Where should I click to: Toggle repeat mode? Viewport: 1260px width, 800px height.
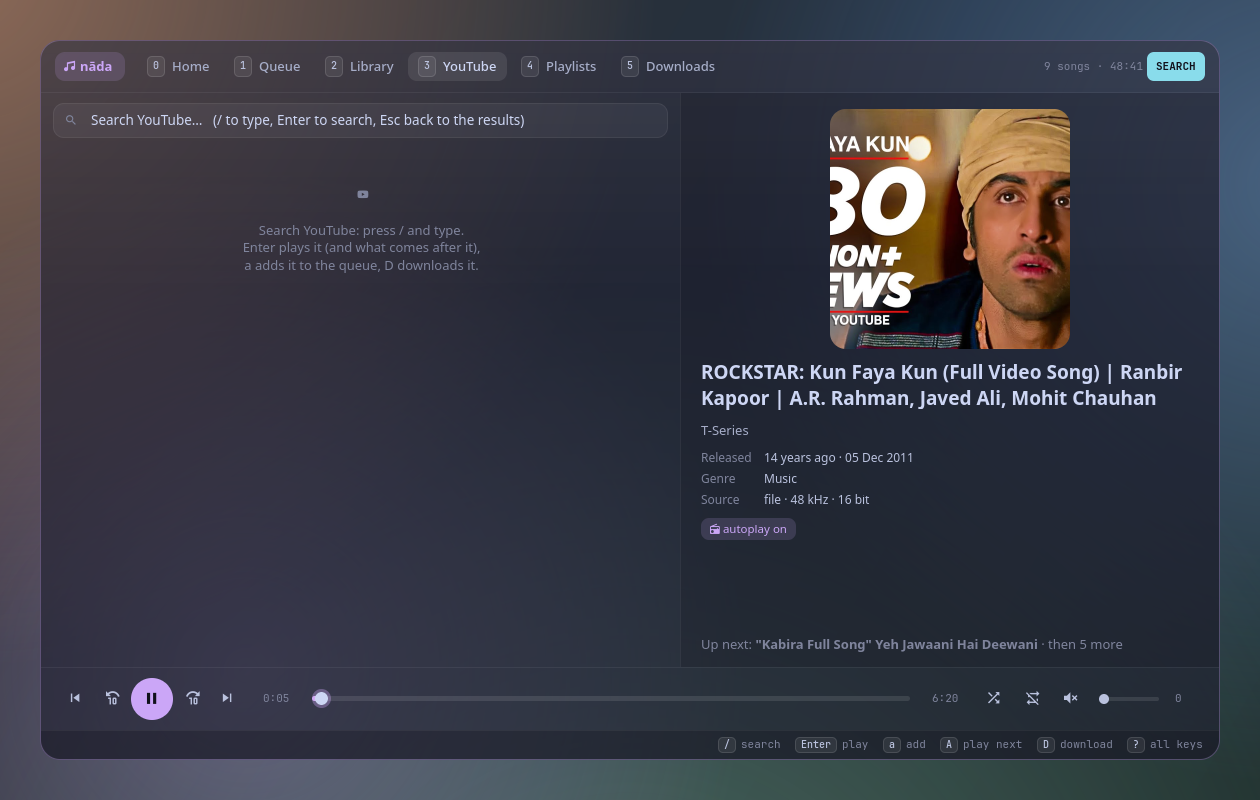tap(1032, 698)
